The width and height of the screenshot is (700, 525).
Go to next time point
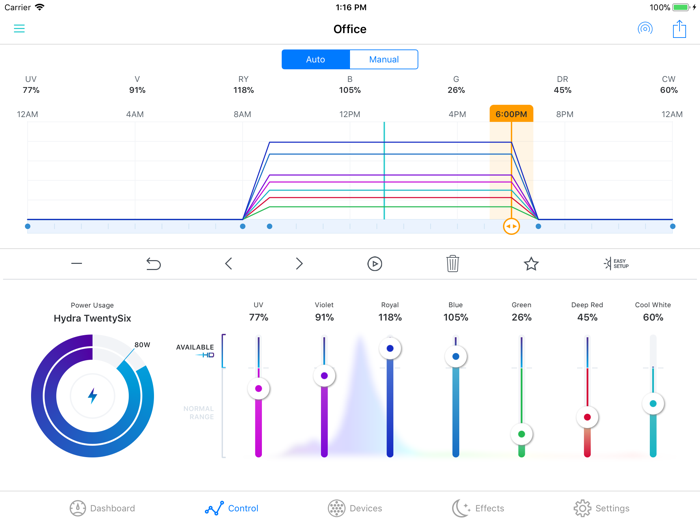tap(299, 264)
